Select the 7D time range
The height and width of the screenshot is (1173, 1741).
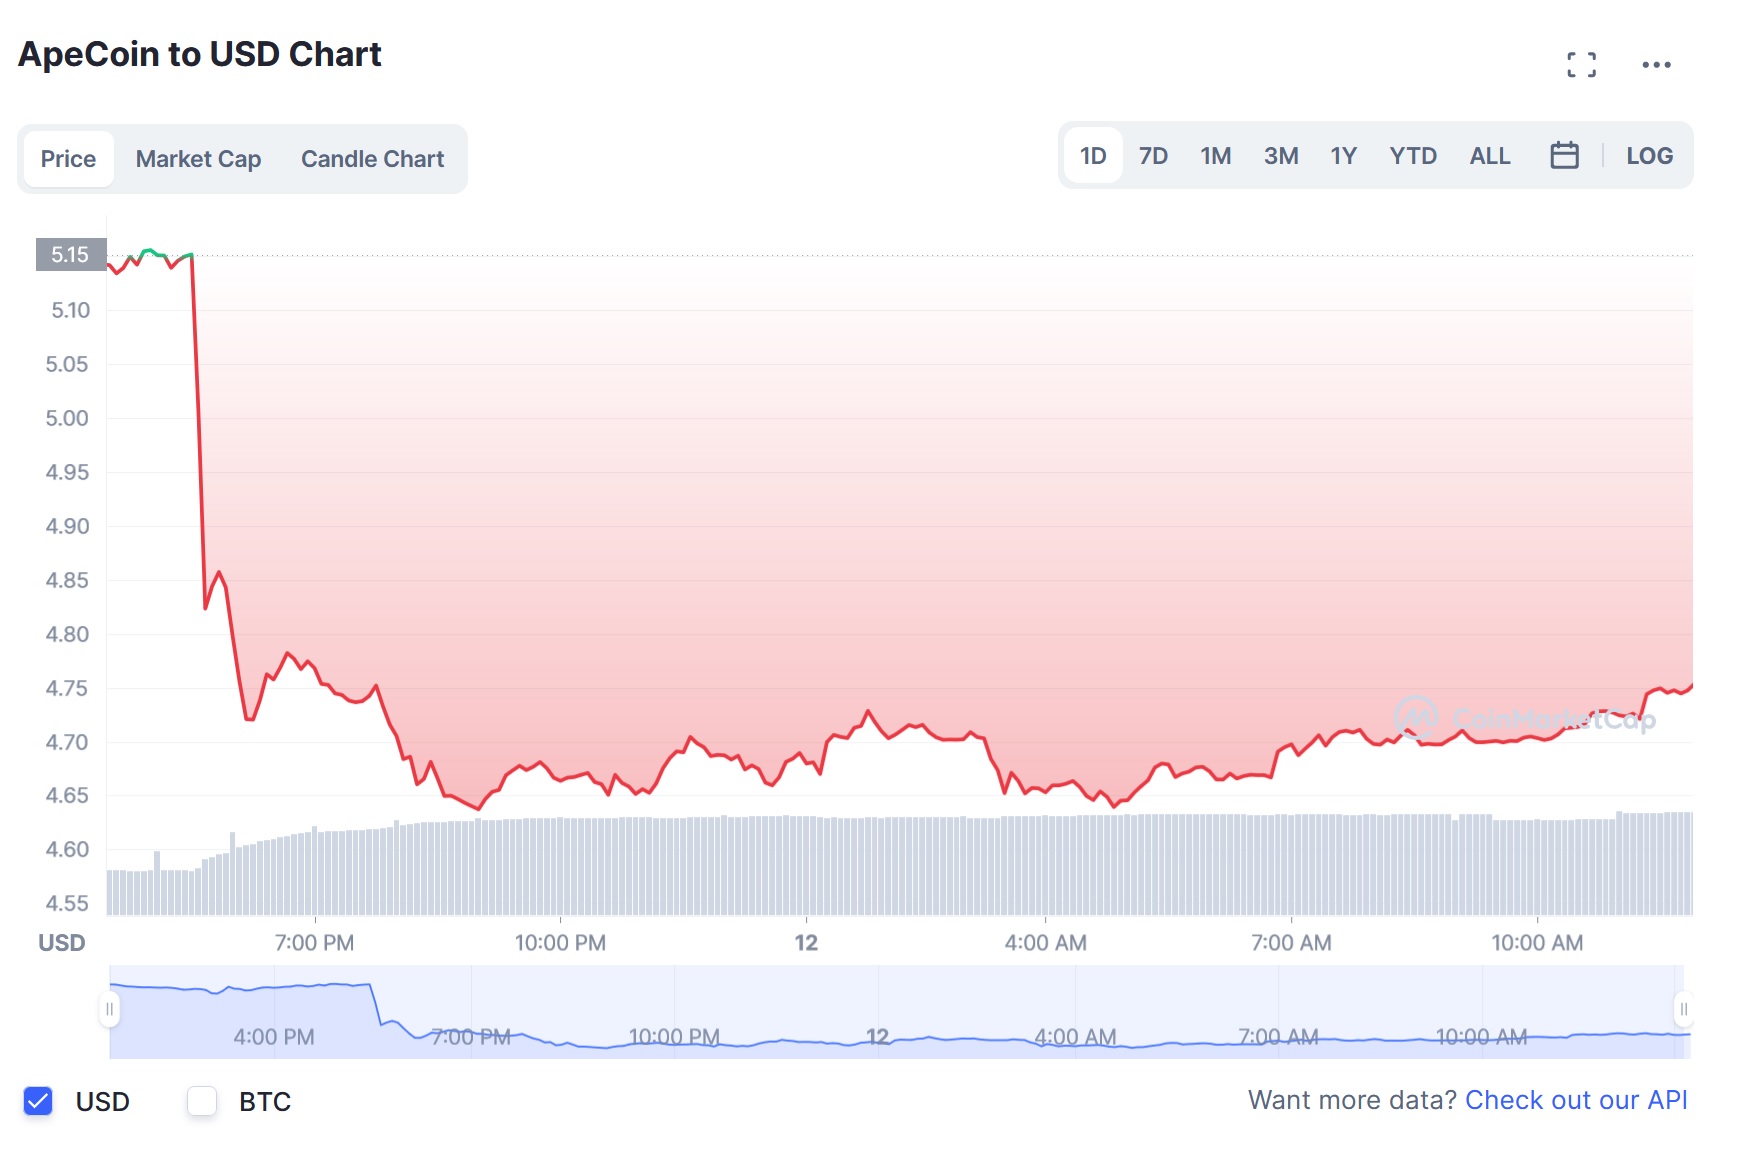[1153, 156]
